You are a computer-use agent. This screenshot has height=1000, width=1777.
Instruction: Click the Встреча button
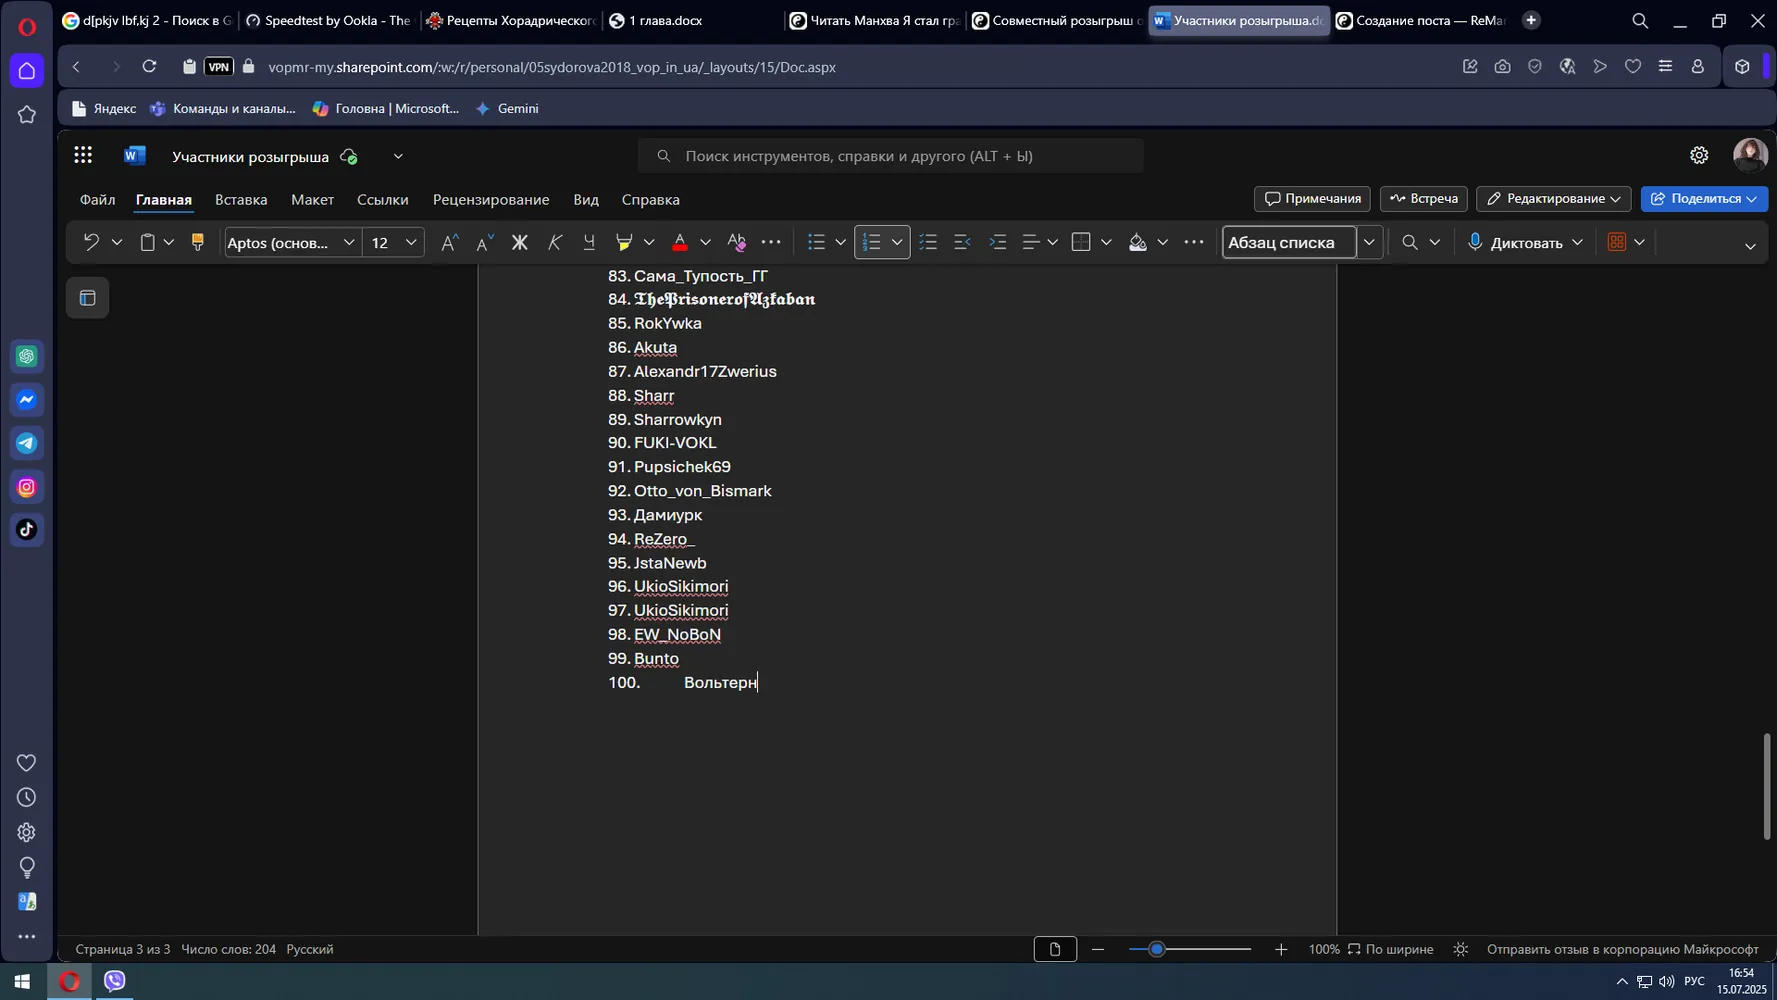(1424, 199)
